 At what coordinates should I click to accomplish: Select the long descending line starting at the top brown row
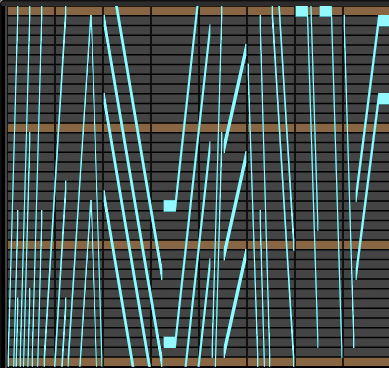coord(139,143)
